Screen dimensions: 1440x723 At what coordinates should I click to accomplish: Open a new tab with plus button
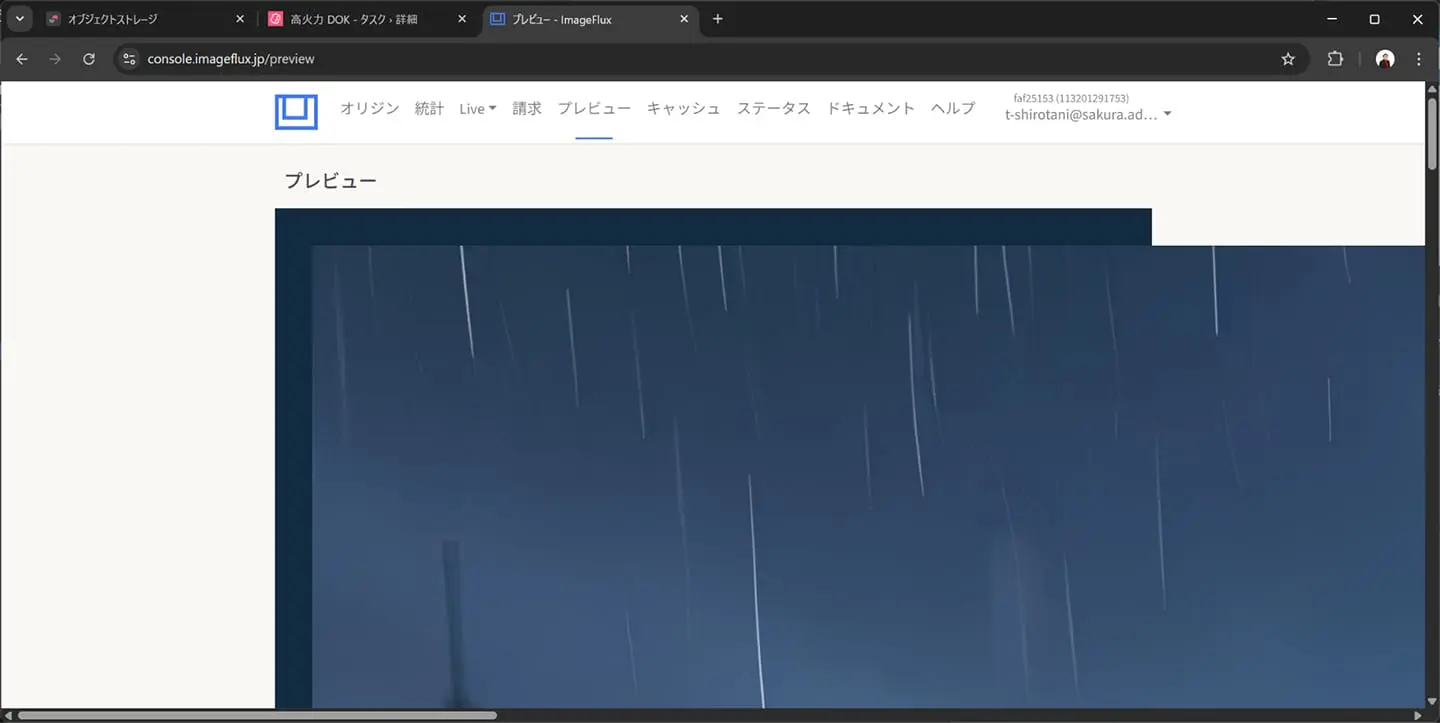[x=717, y=19]
